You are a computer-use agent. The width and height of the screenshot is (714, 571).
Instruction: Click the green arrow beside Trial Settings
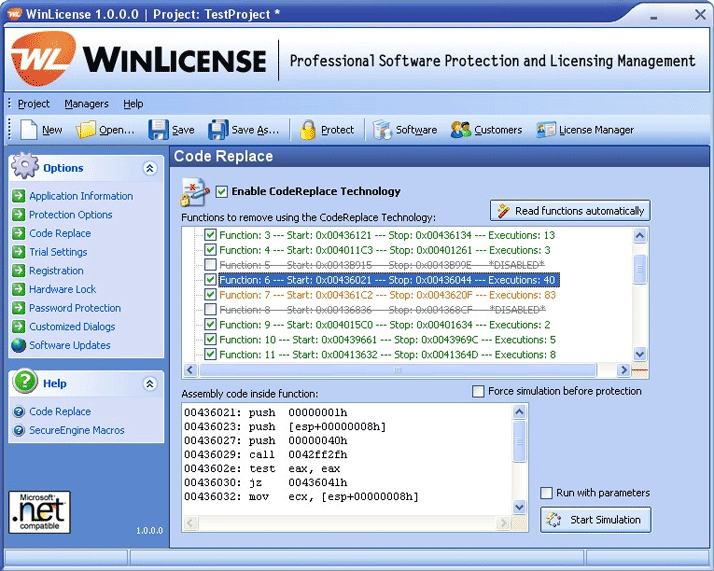[19, 252]
